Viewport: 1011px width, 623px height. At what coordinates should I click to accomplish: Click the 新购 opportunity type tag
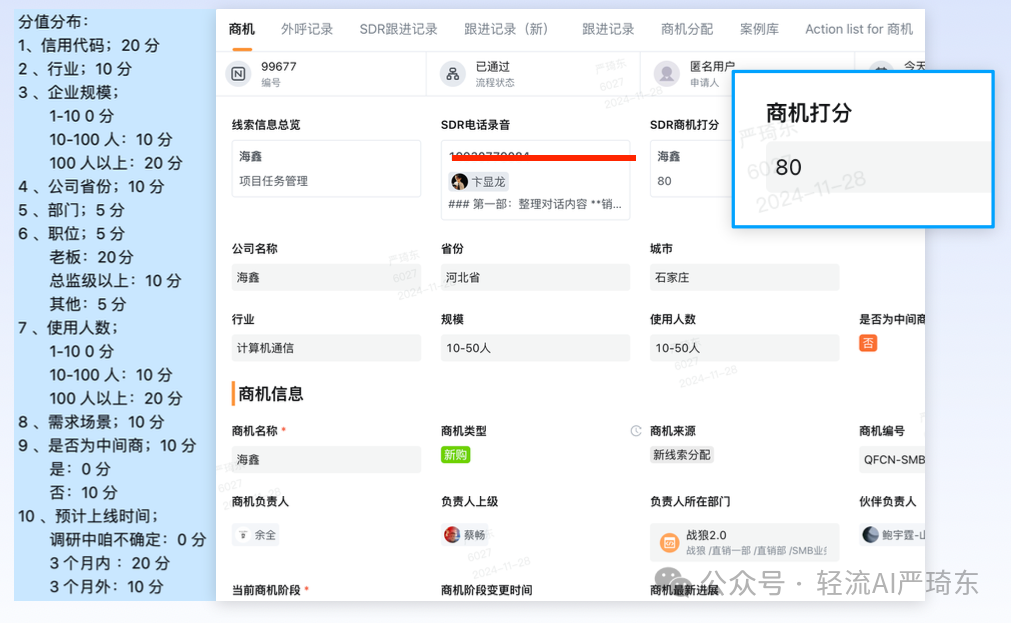(455, 455)
